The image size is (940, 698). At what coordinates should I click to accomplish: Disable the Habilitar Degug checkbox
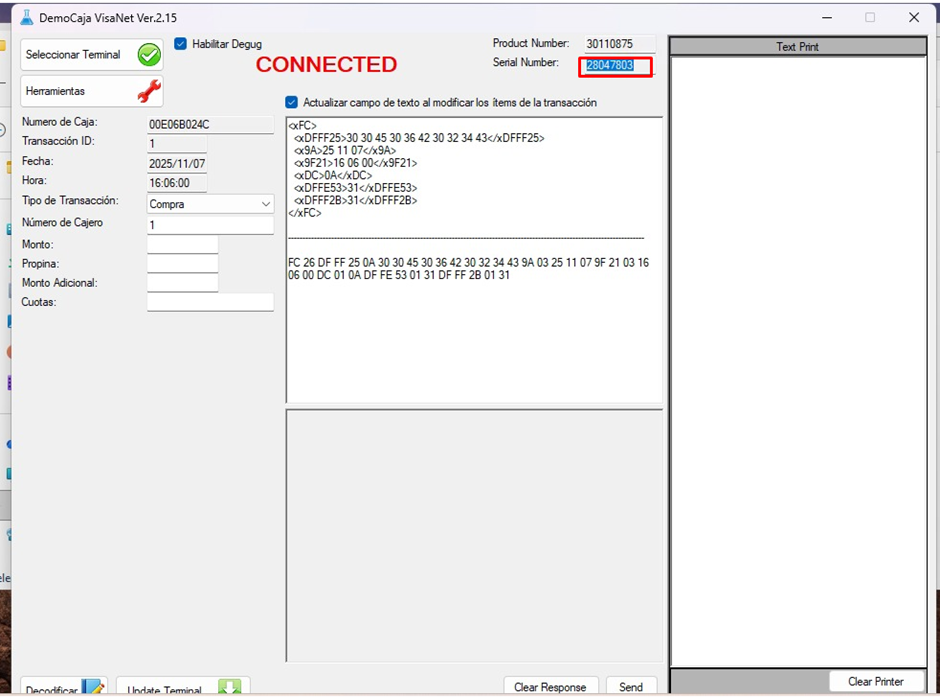(181, 44)
